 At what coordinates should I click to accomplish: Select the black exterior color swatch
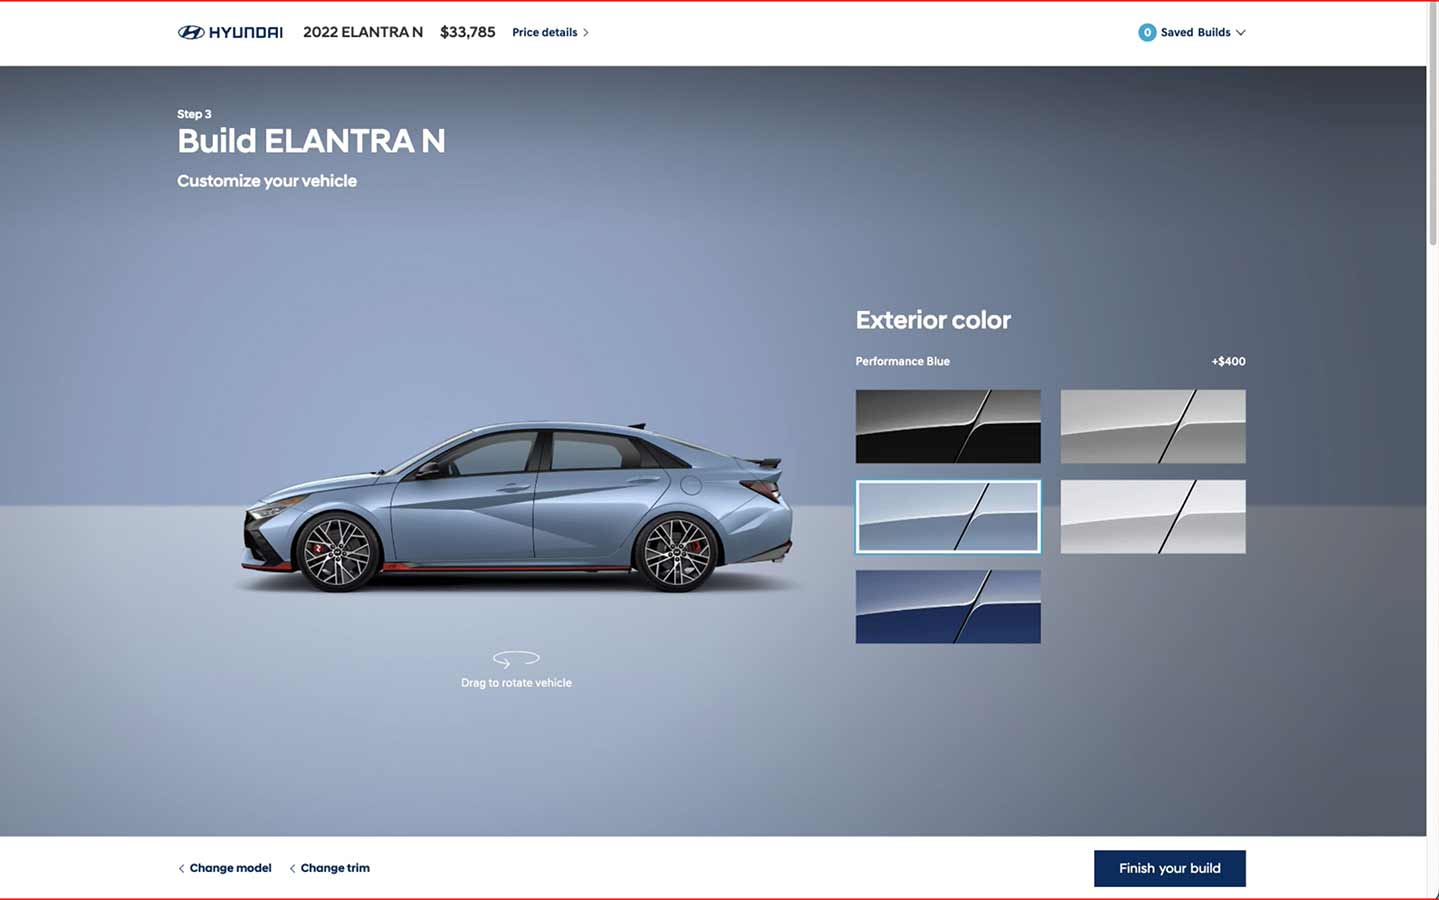tap(948, 426)
